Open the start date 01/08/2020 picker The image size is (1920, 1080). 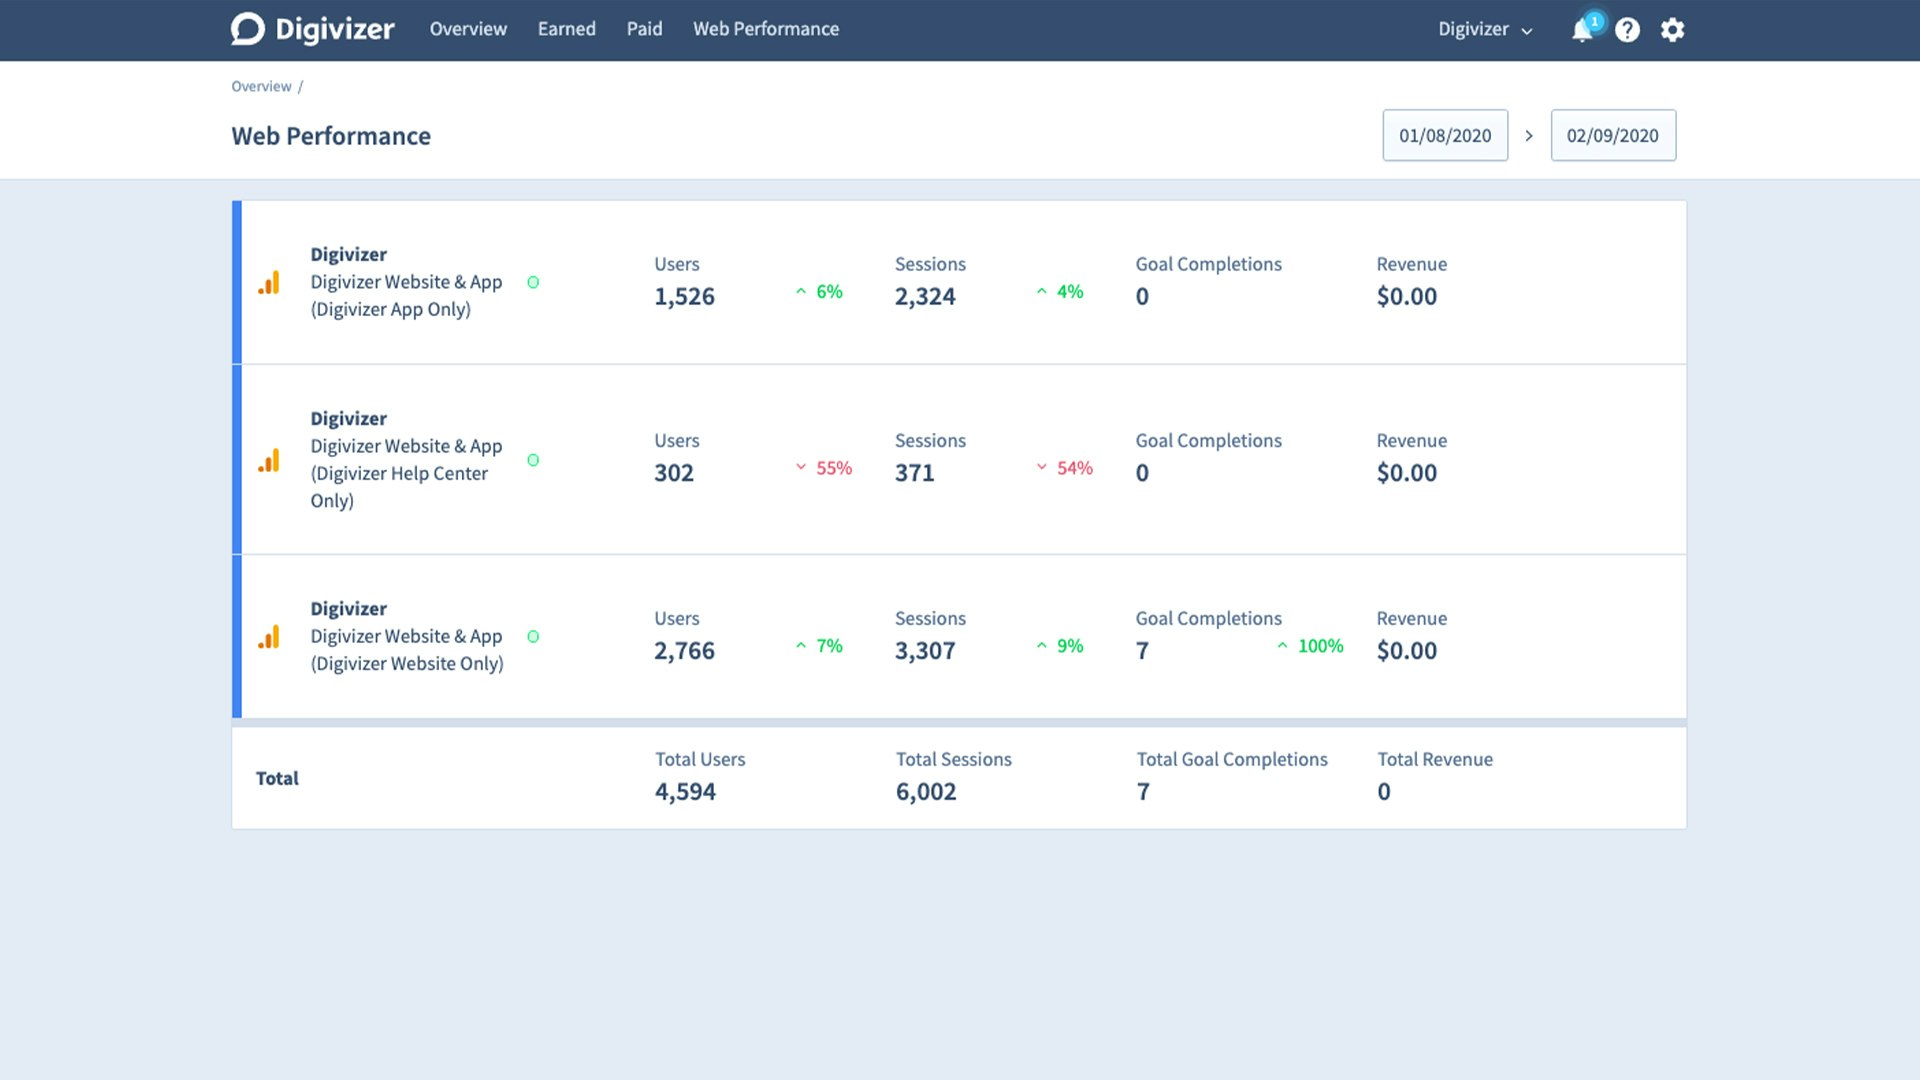1444,136
